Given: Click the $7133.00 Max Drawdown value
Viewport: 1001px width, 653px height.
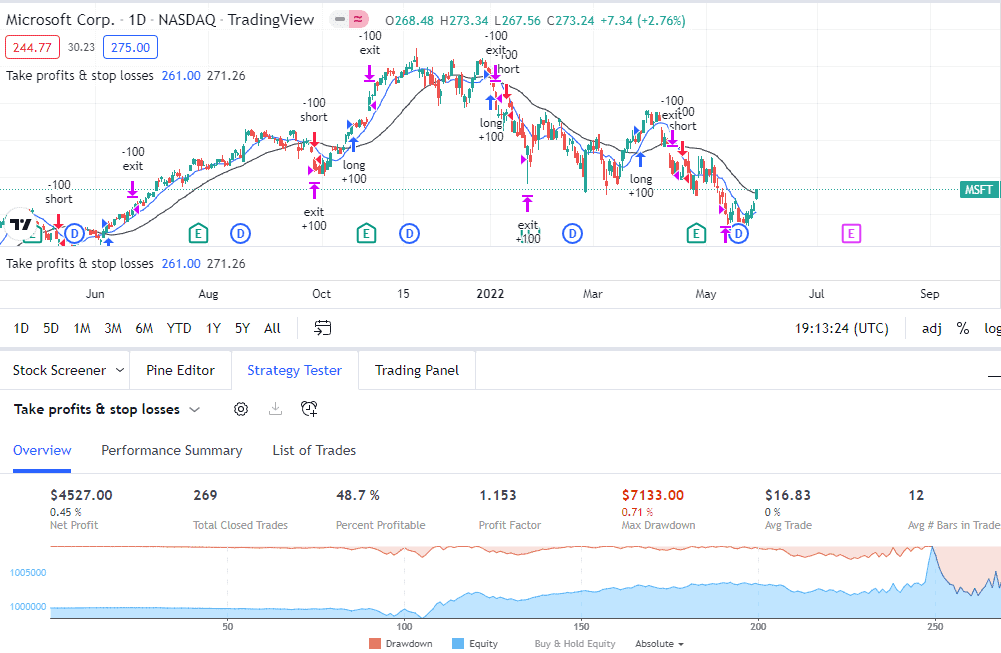Looking at the screenshot, I should point(652,495).
